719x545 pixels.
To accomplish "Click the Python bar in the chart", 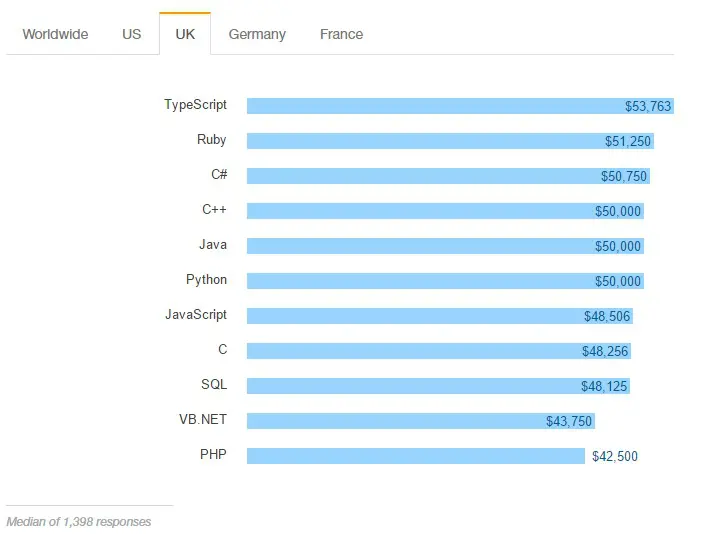I will [x=445, y=281].
